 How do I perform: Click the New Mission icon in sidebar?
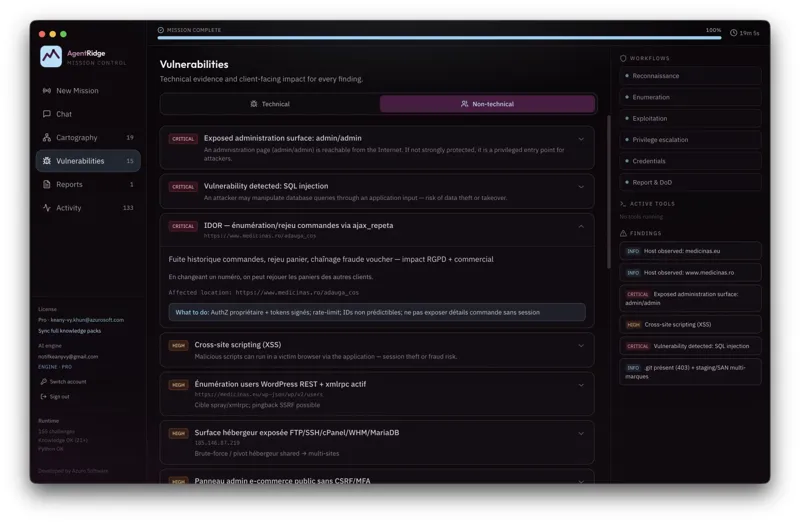pos(46,90)
